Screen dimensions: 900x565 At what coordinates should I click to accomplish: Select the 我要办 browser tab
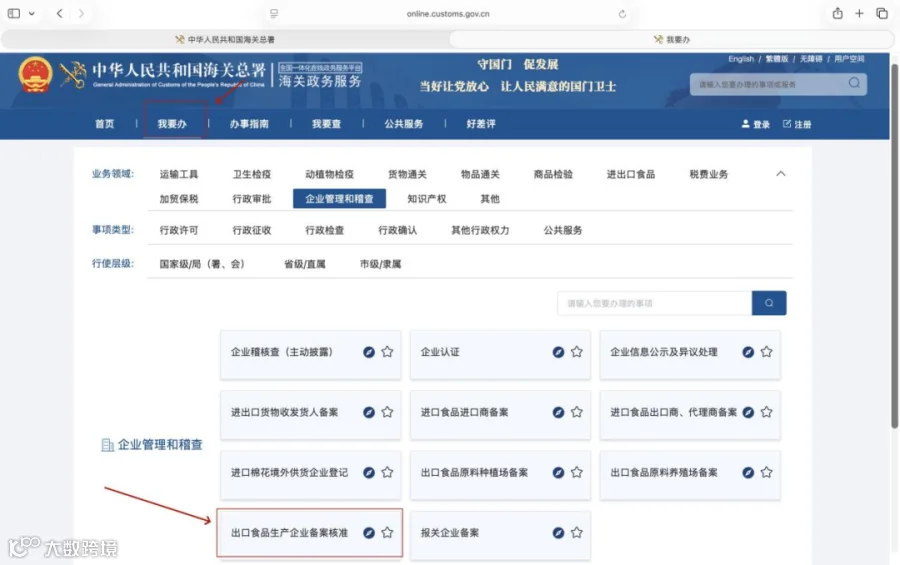click(x=672, y=40)
